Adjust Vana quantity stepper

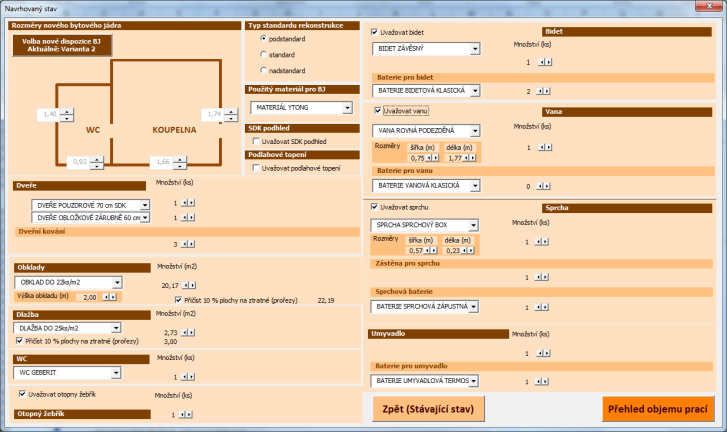(545, 147)
